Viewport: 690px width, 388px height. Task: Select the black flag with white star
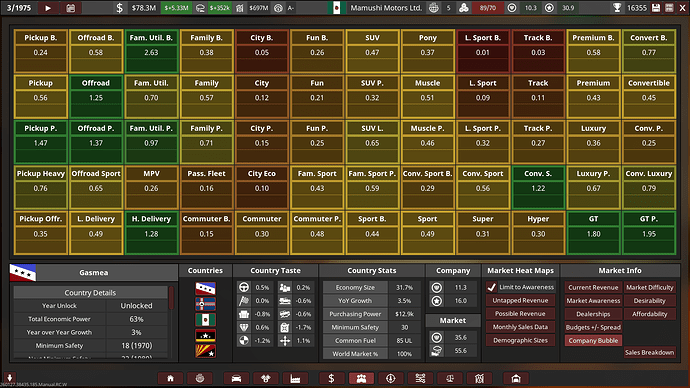pyautogui.click(x=206, y=335)
